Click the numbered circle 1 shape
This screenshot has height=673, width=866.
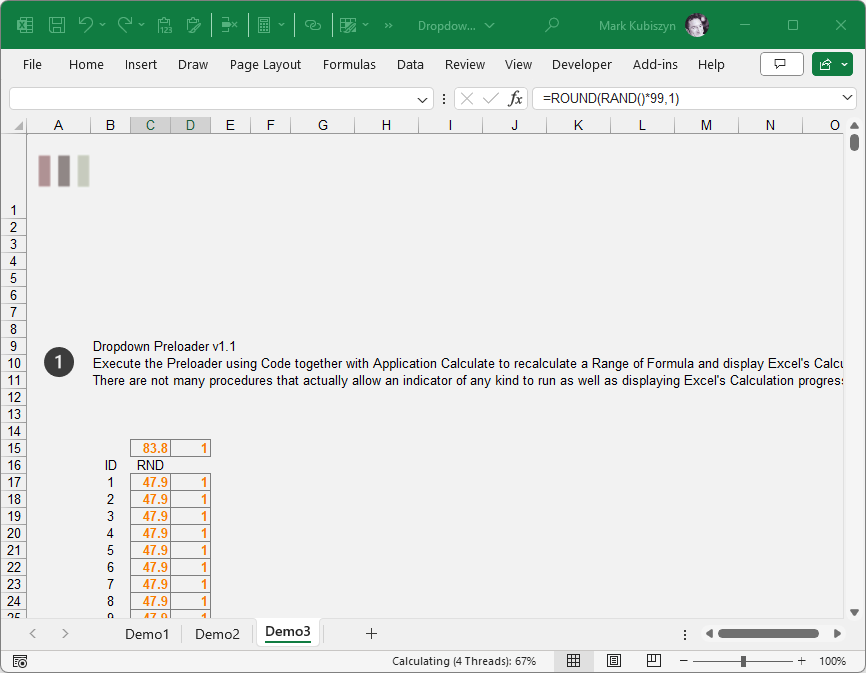(59, 363)
